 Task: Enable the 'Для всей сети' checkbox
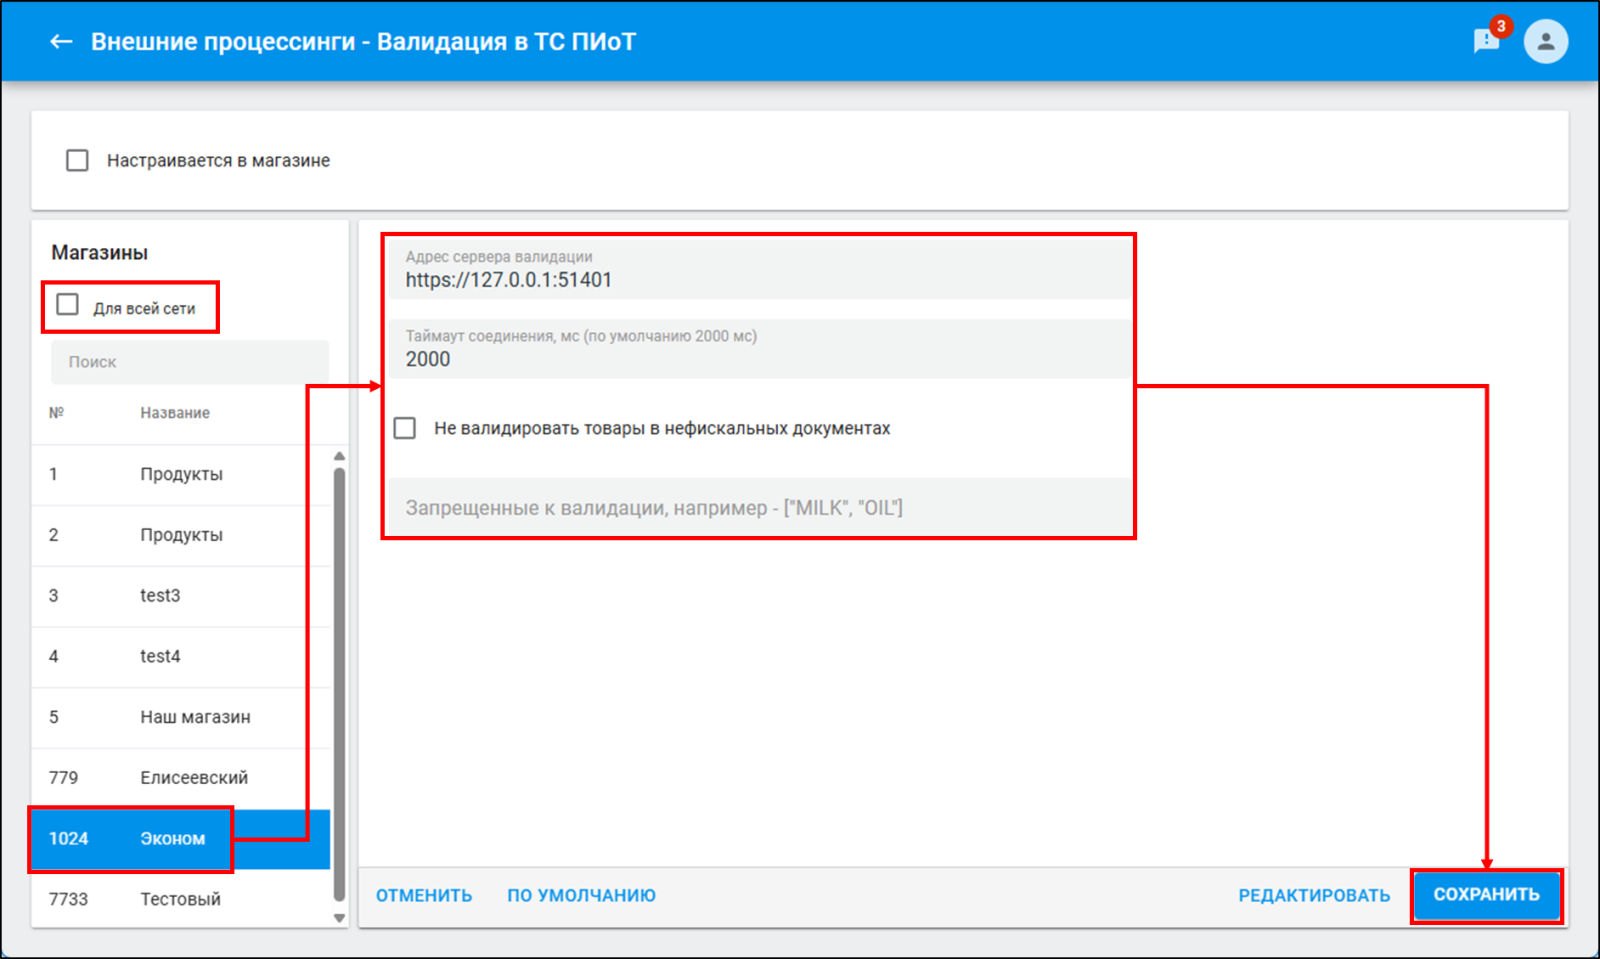(x=67, y=305)
